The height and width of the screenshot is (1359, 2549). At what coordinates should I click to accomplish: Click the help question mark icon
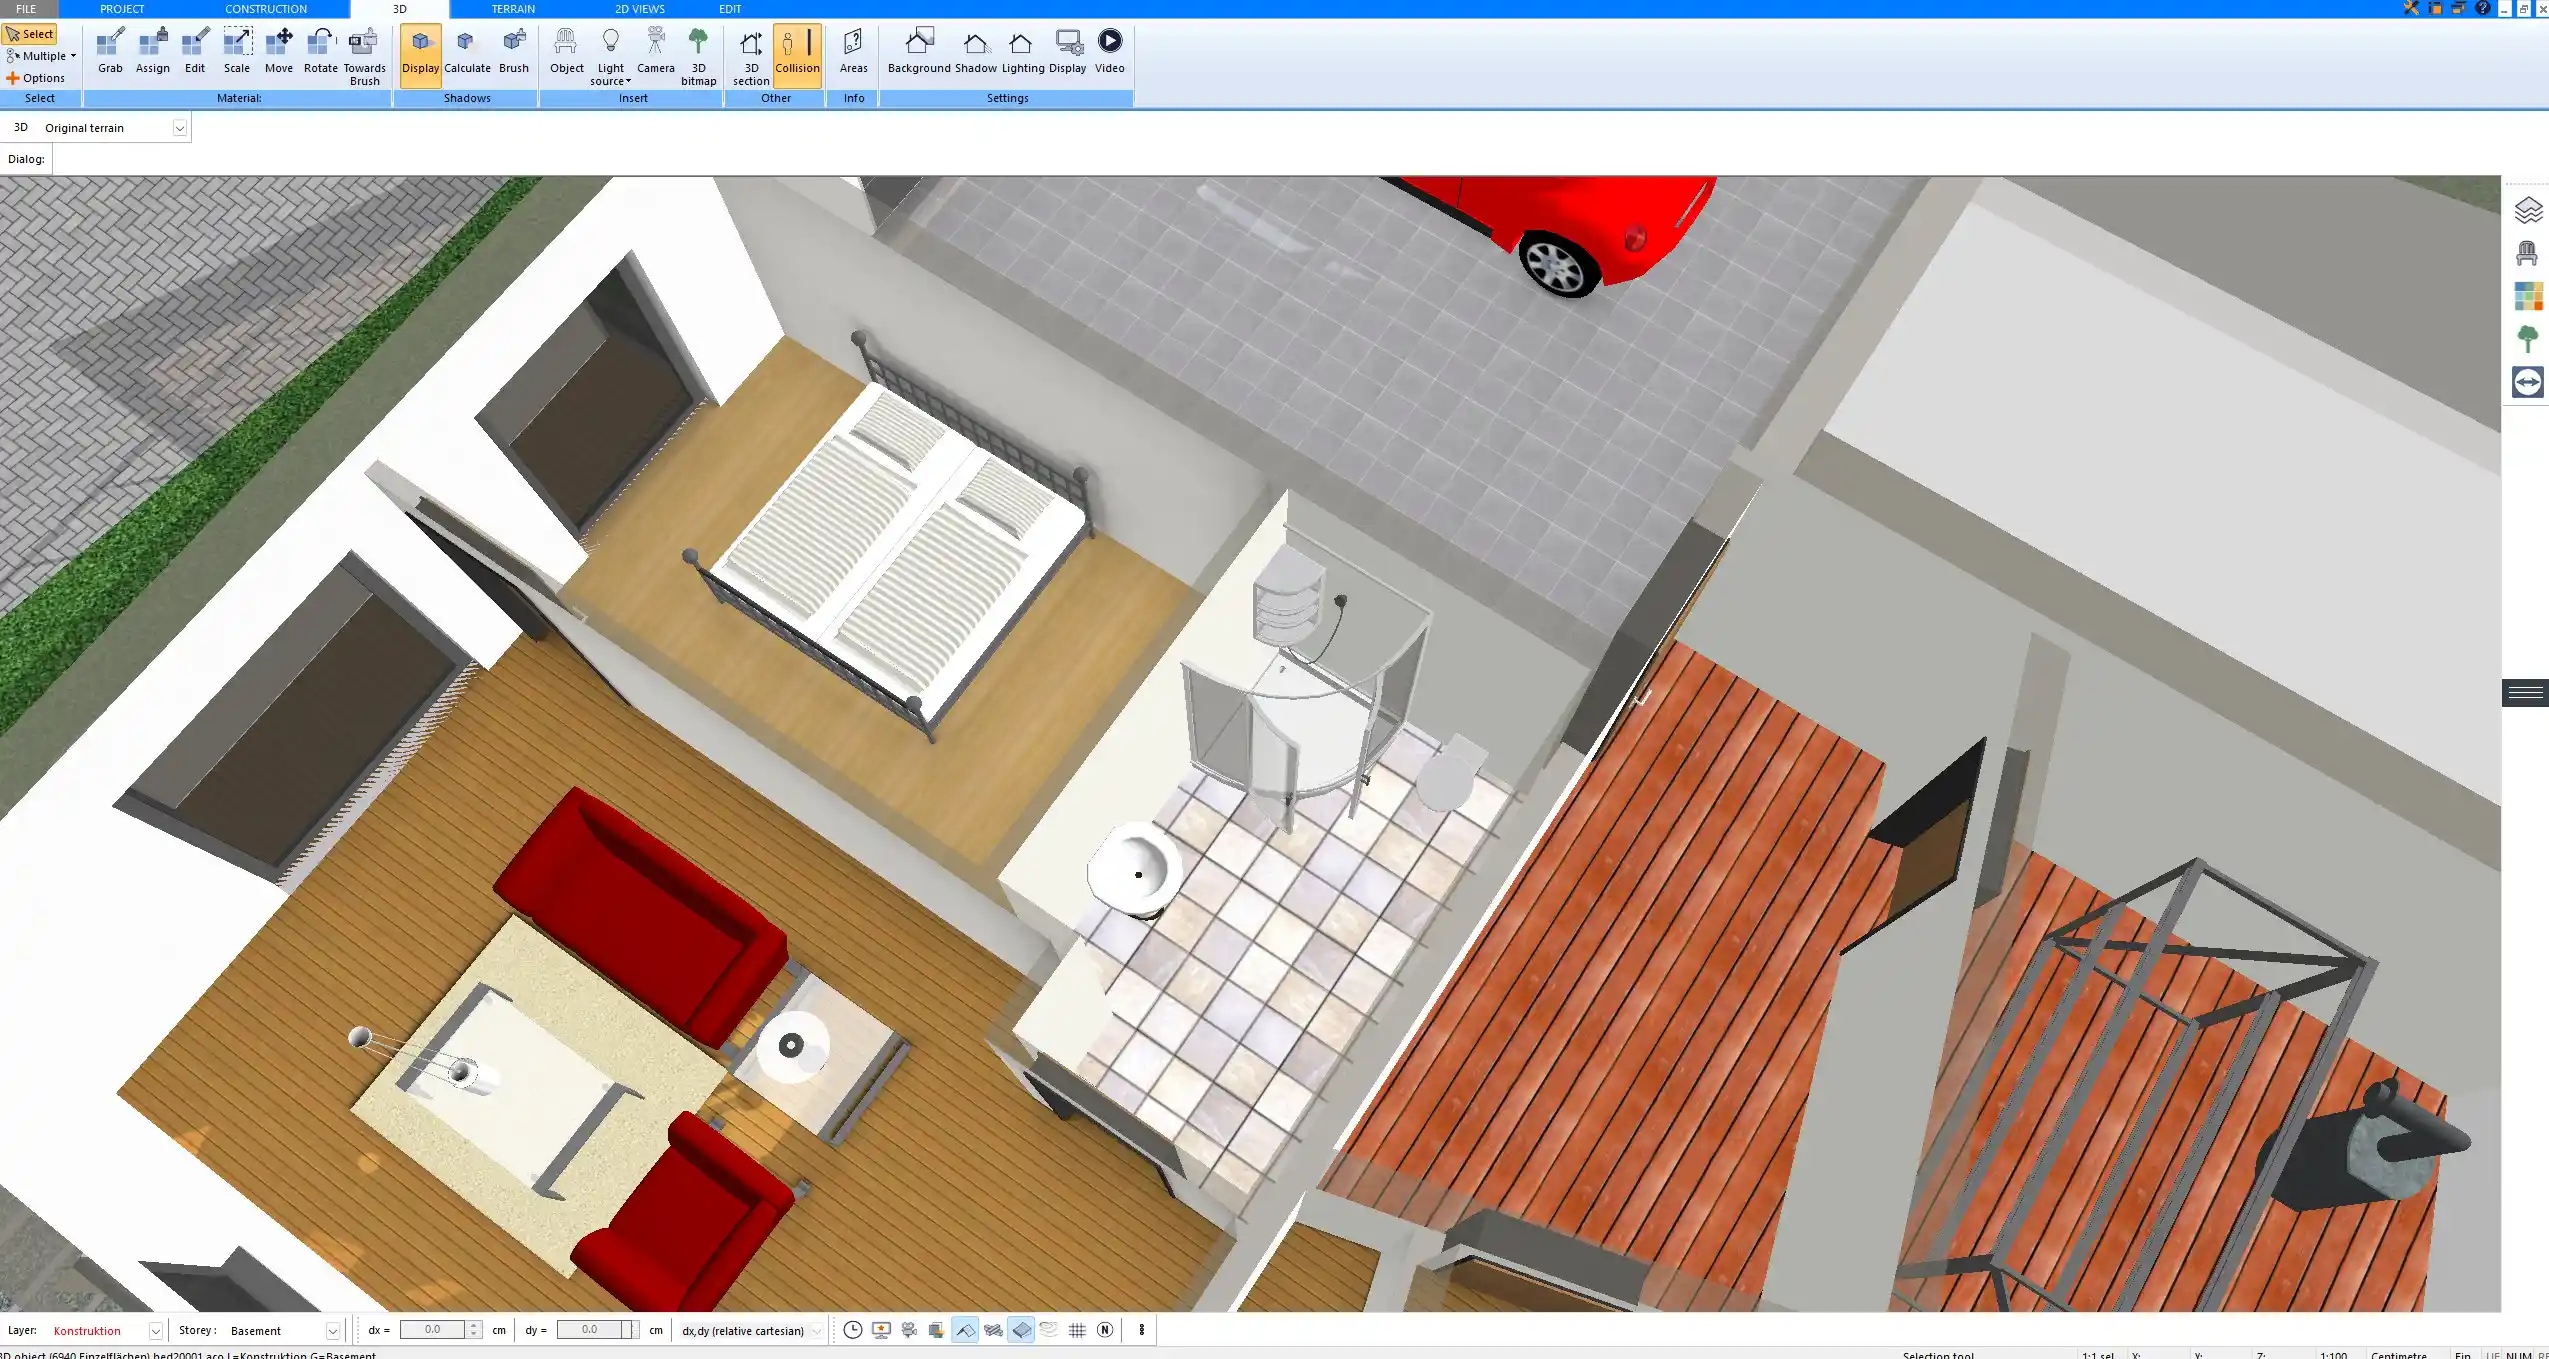pos(2482,8)
